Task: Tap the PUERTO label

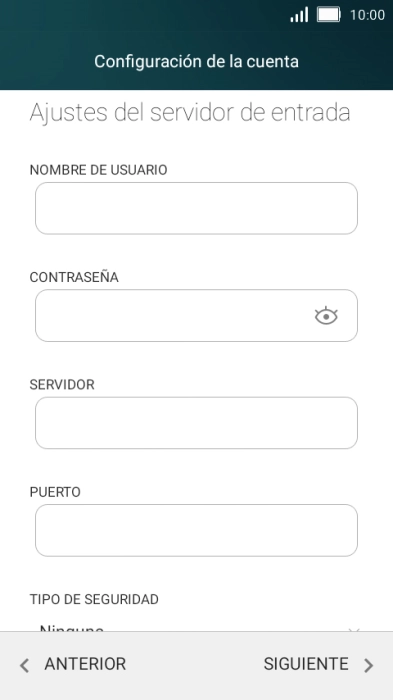Action: [55, 492]
